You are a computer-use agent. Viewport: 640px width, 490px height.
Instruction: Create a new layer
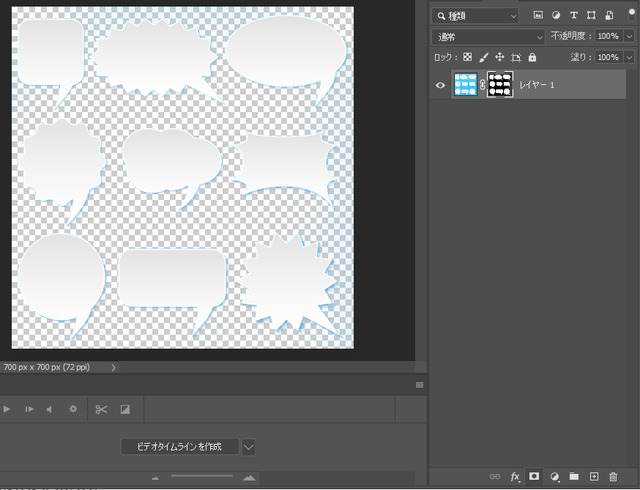(x=594, y=476)
